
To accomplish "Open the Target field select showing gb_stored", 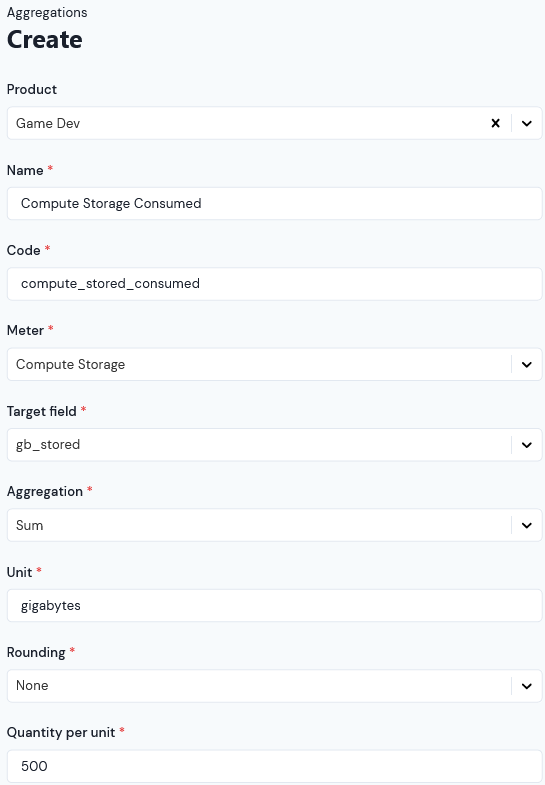I will pos(274,445).
